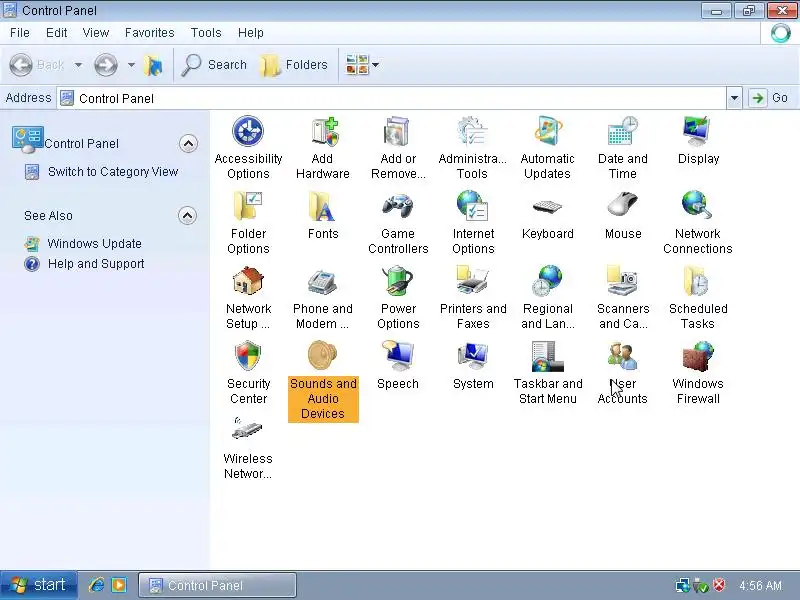
Task: Open Accessibility Options icon
Action: point(248,132)
